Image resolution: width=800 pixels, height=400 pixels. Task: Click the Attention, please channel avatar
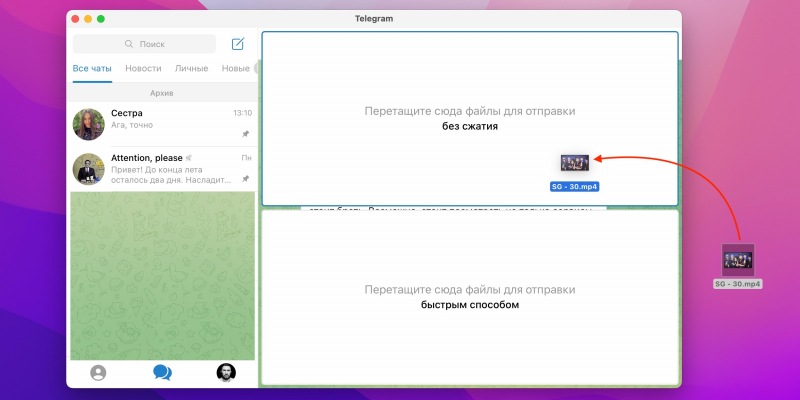coord(88,169)
